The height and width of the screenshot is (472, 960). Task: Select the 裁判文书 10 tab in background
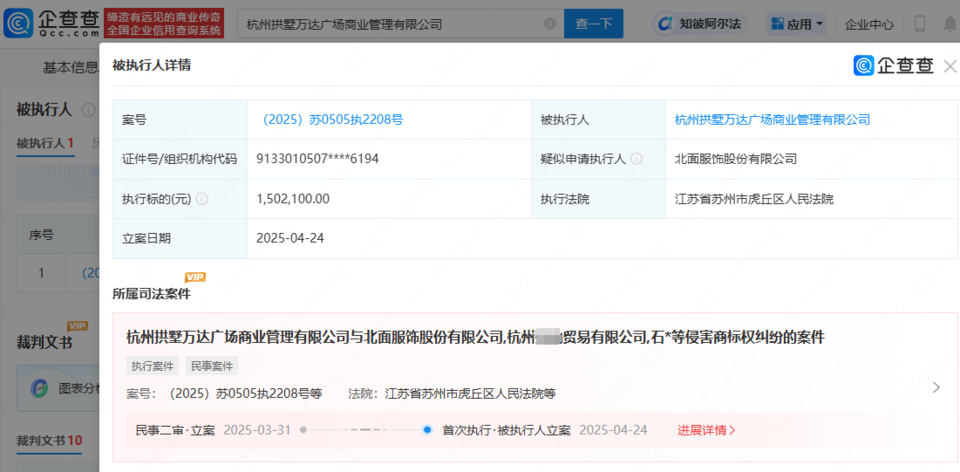pyautogui.click(x=49, y=440)
